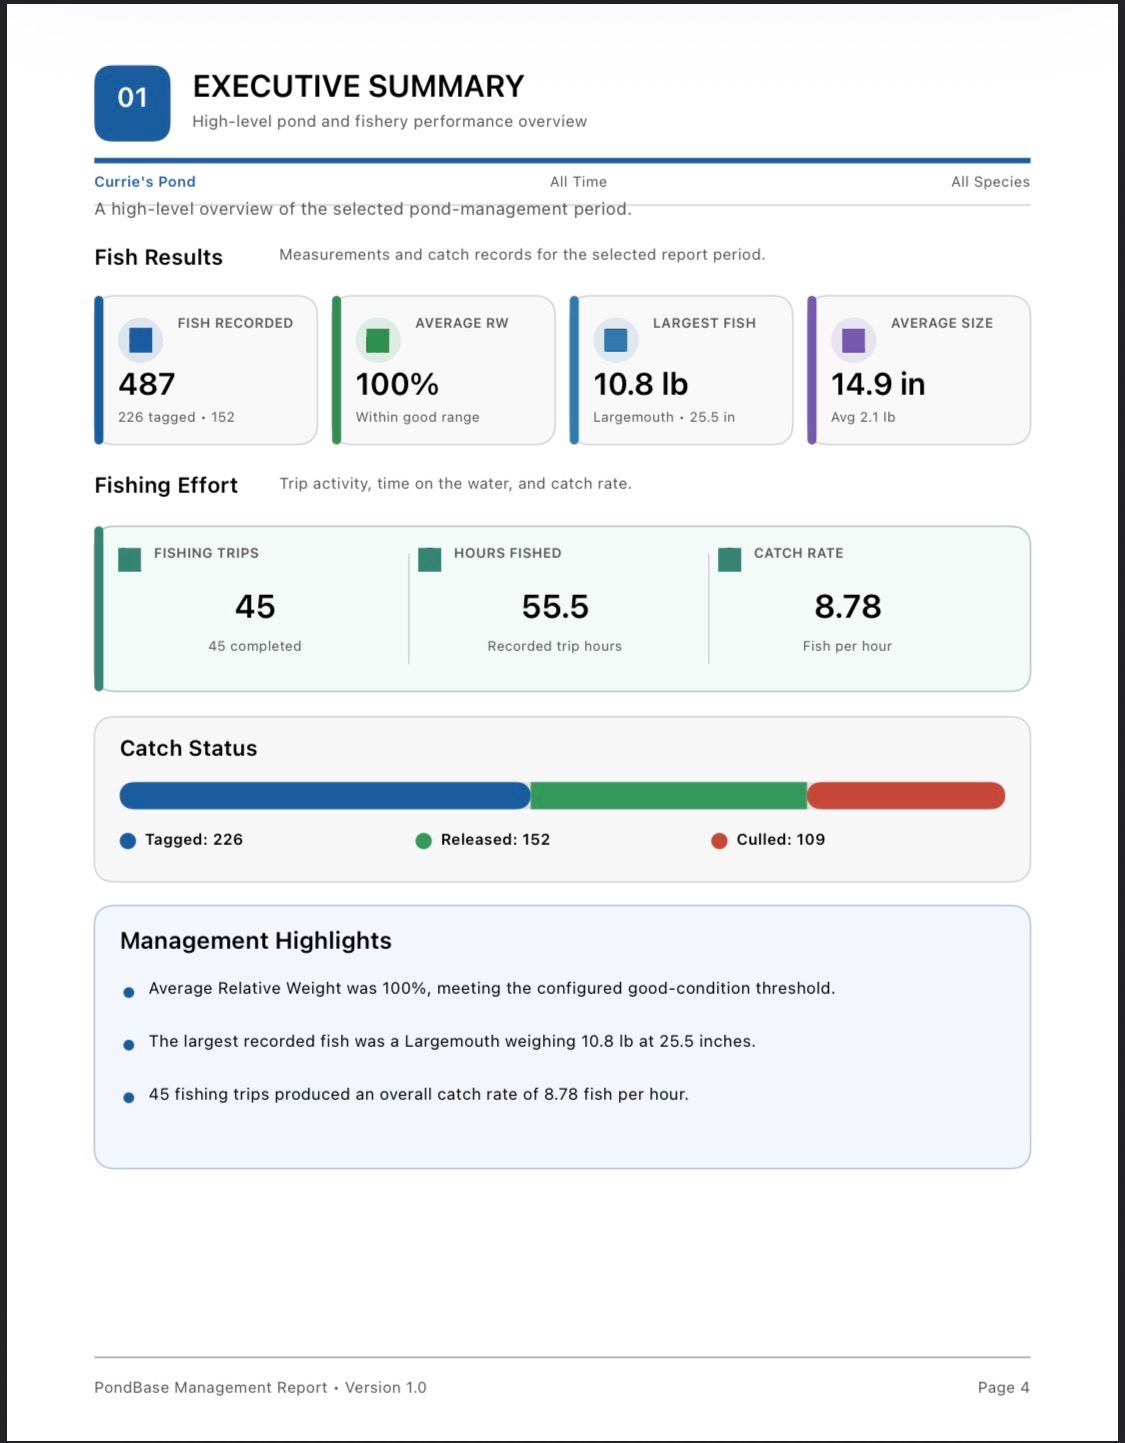
Task: Click the green Released segment of the catch bar
Action: click(x=669, y=796)
